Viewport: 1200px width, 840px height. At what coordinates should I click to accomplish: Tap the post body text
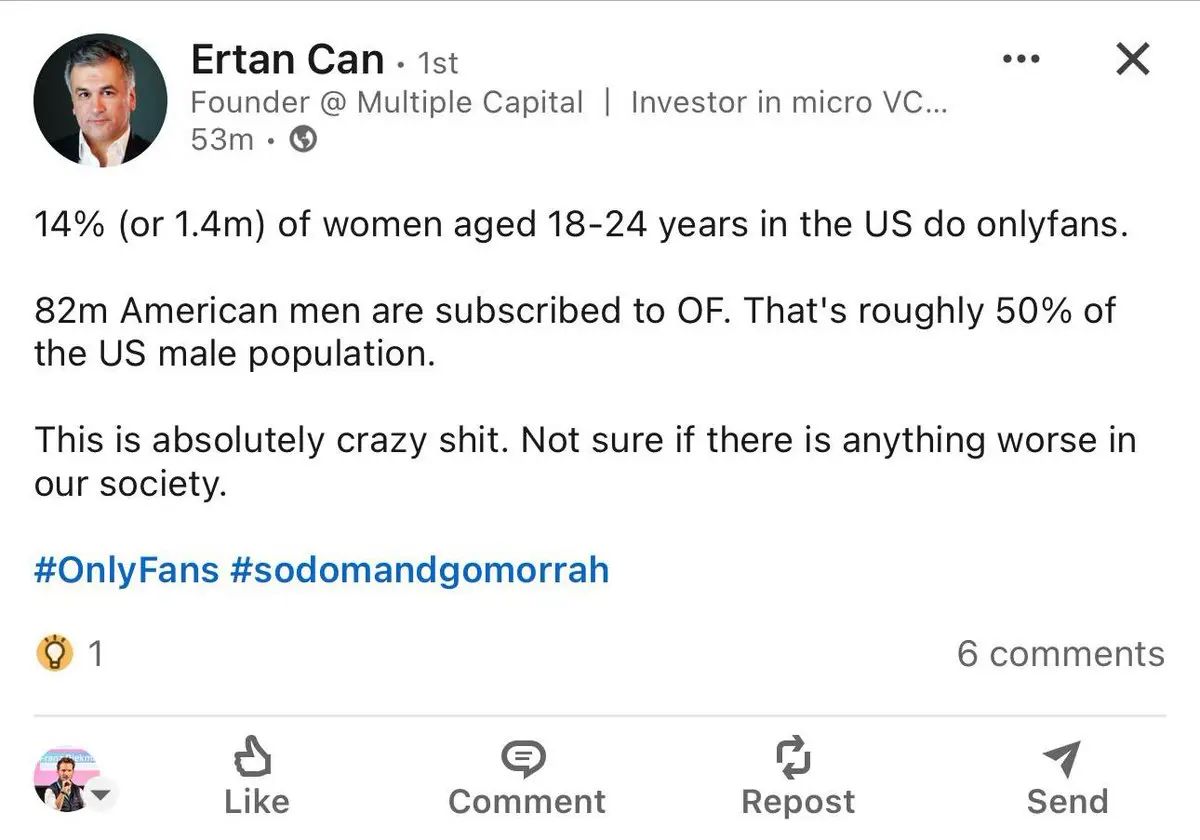(585, 355)
